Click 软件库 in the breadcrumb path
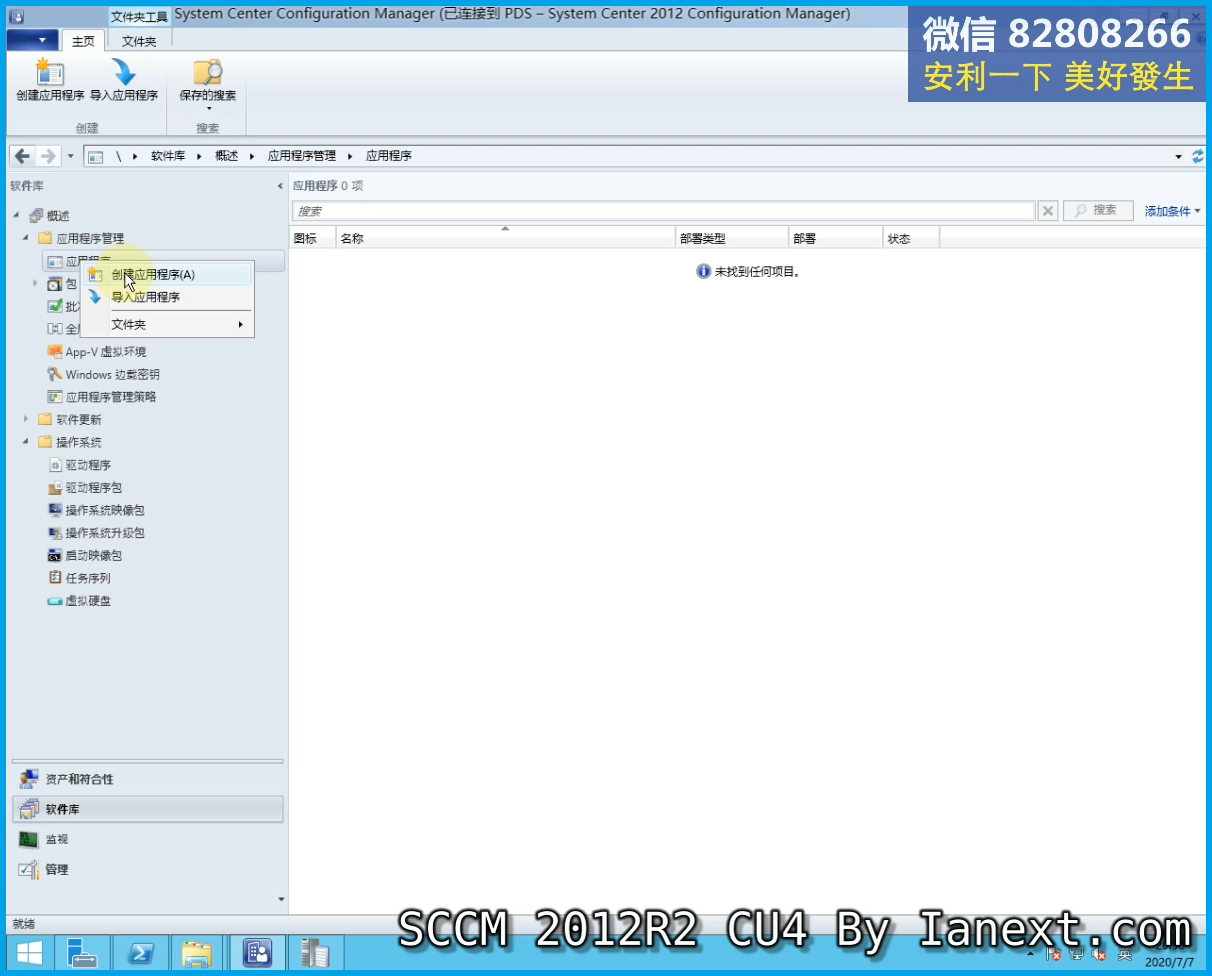The image size is (1212, 976). click(x=168, y=156)
